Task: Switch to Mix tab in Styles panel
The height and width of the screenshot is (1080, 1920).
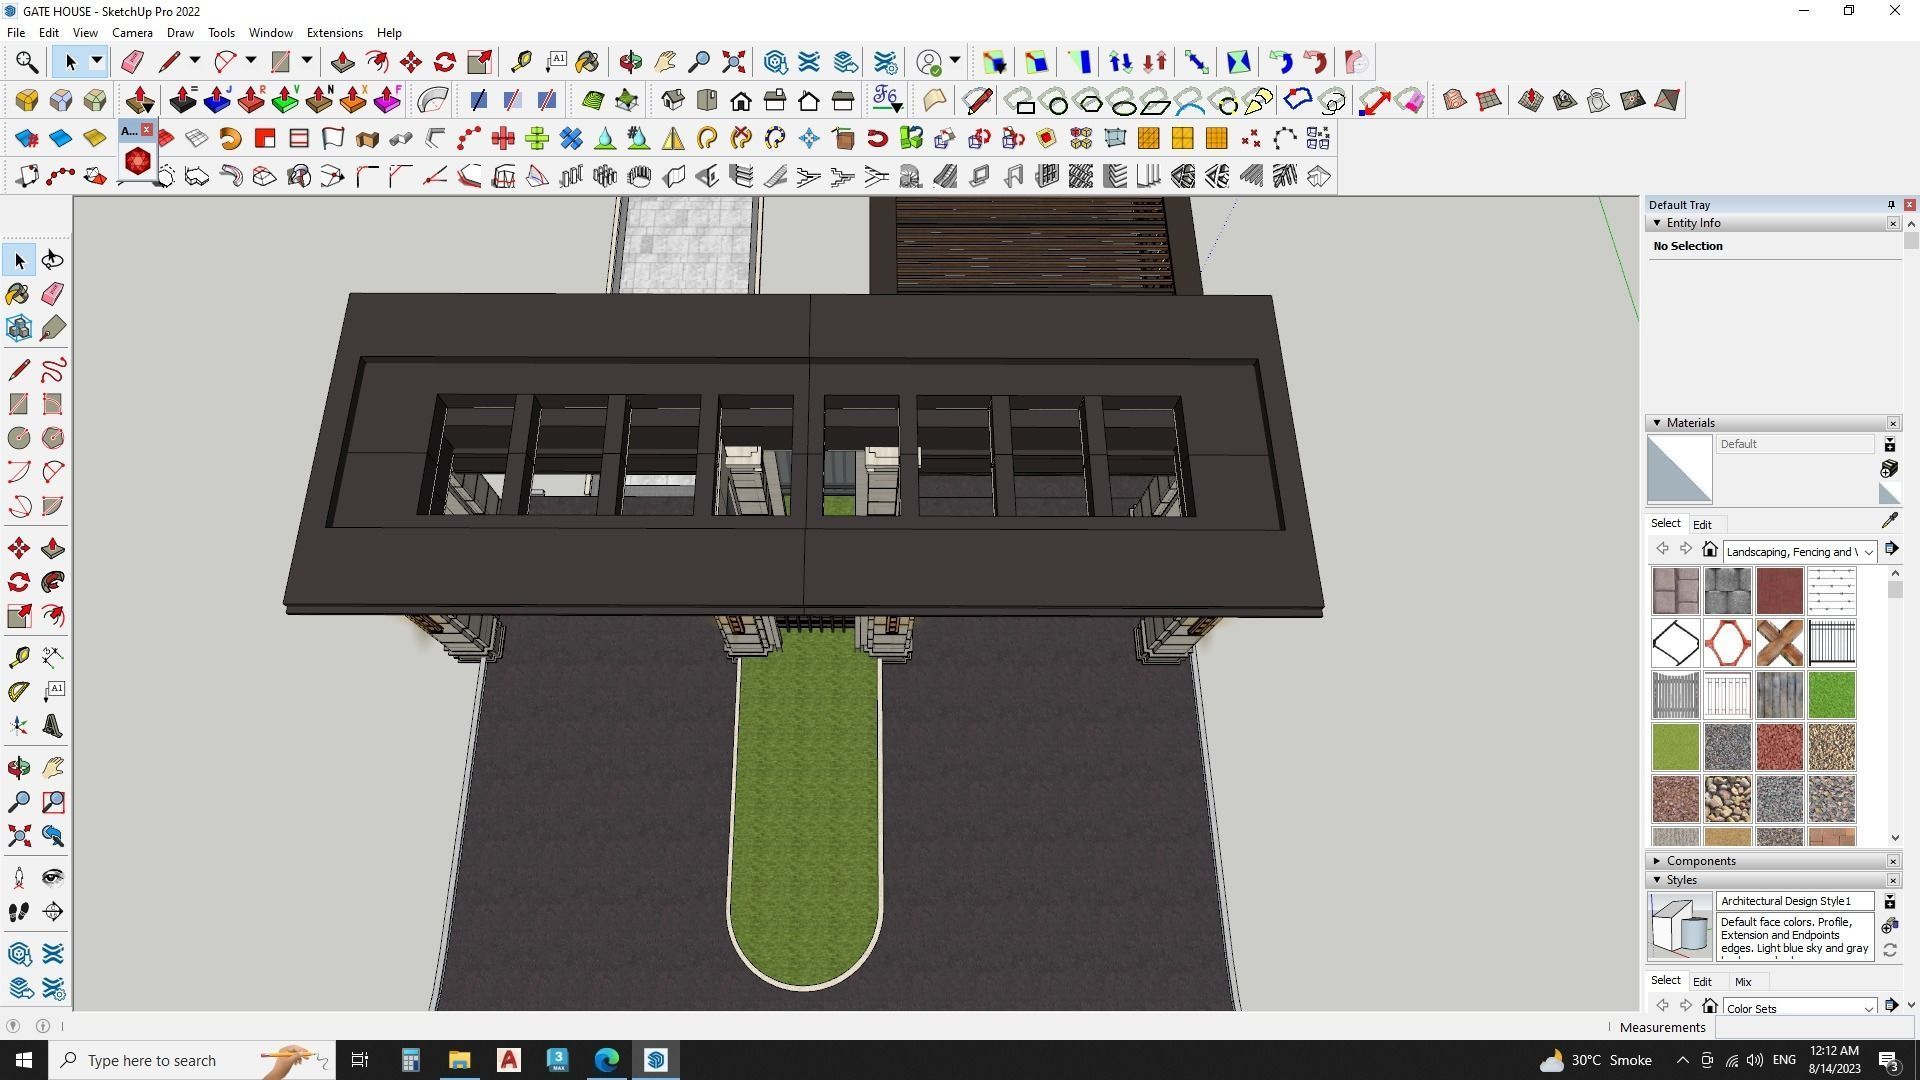Action: click(1743, 982)
